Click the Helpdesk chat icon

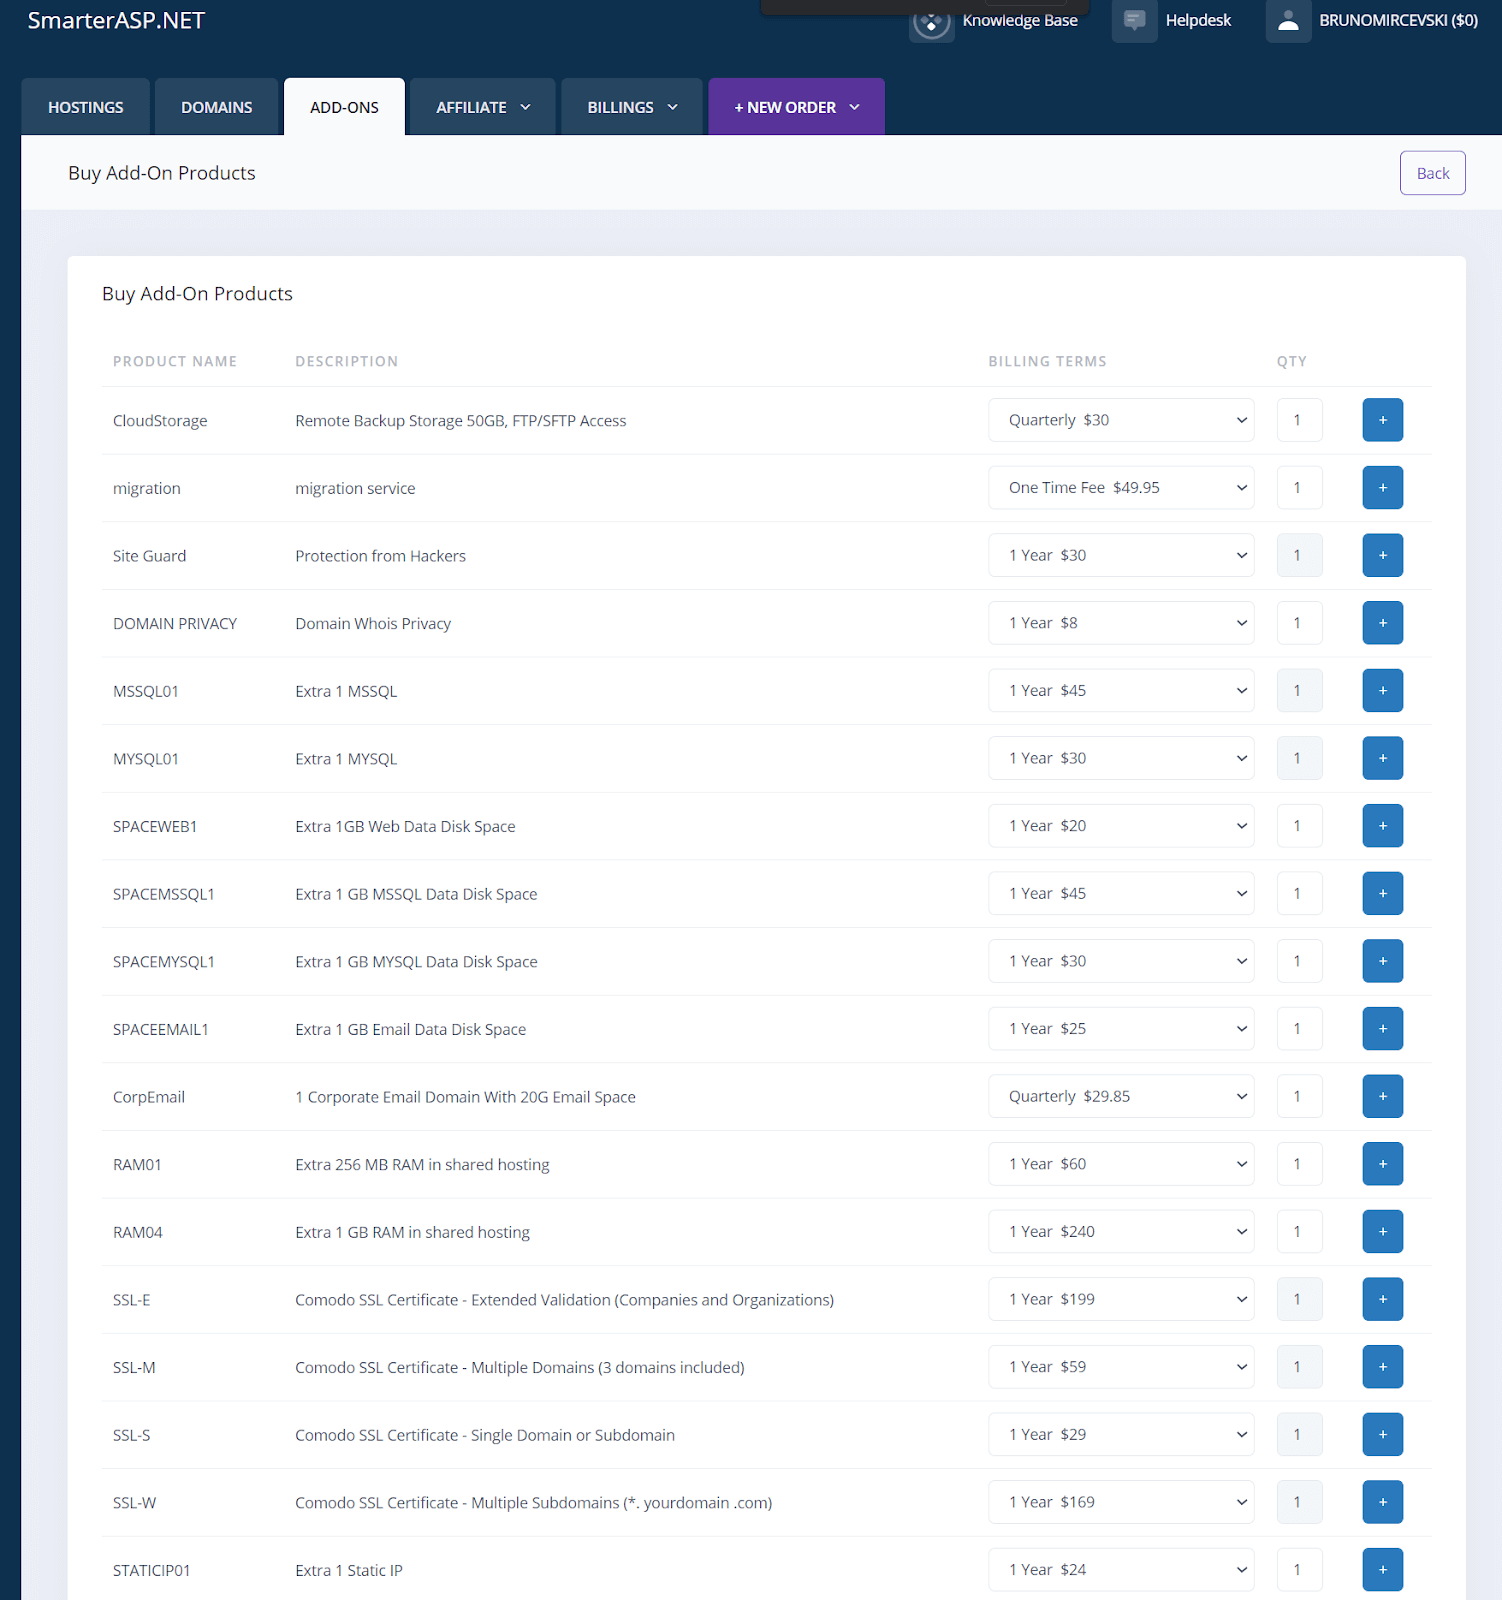click(1134, 21)
